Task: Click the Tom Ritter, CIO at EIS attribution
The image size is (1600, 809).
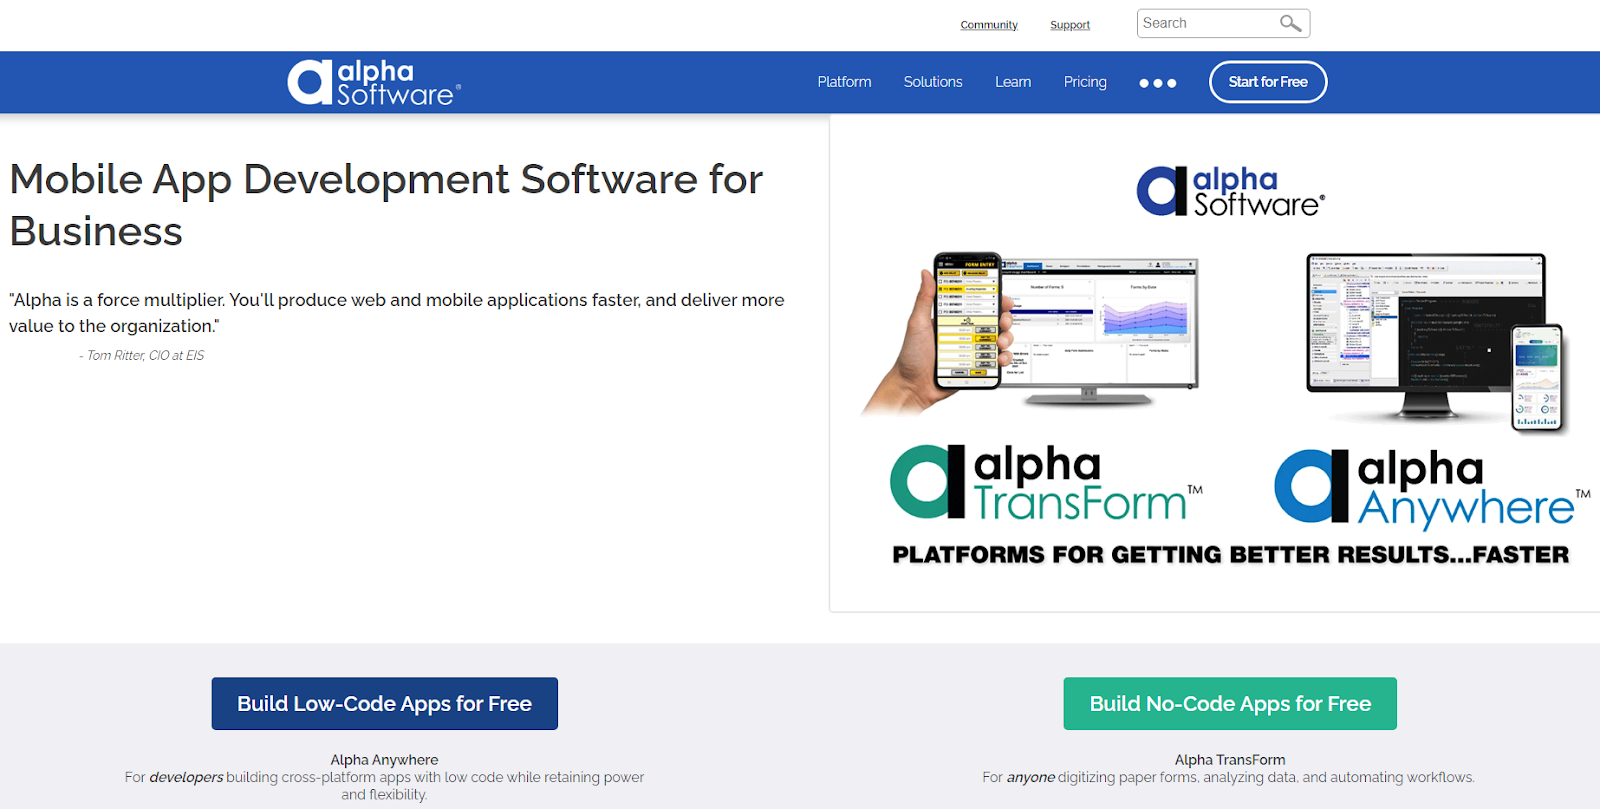Action: (142, 355)
